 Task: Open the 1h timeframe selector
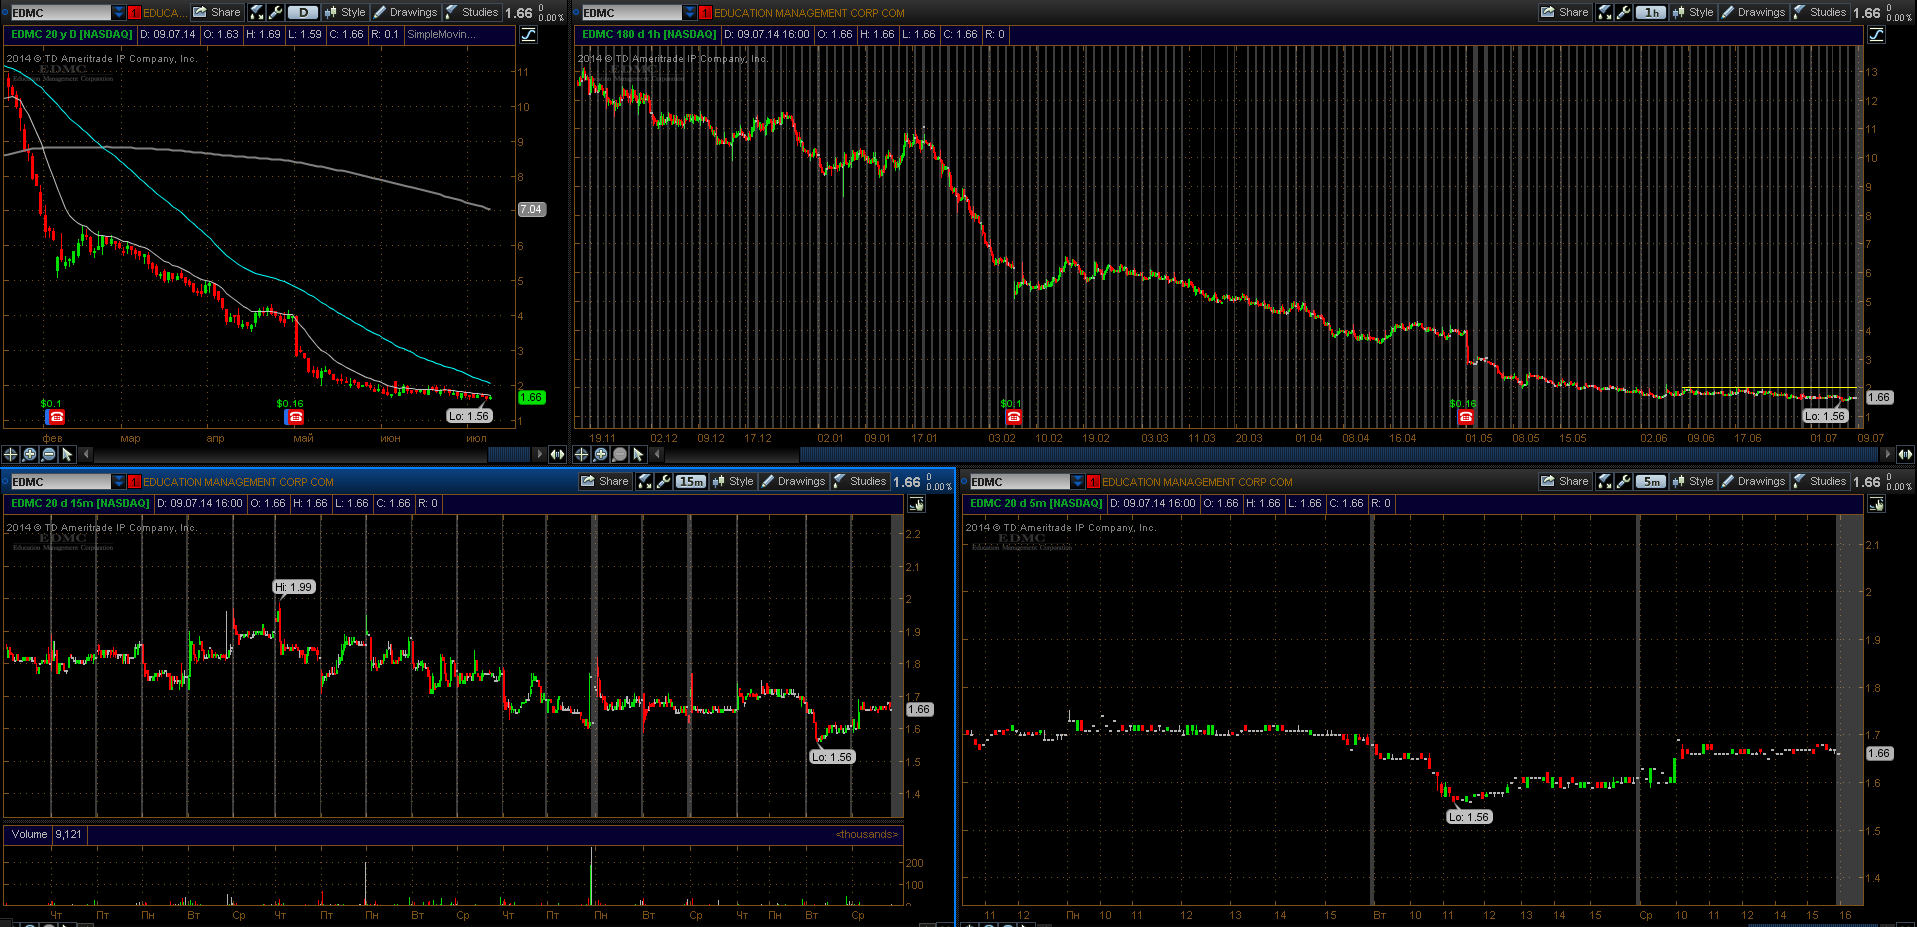click(1651, 12)
